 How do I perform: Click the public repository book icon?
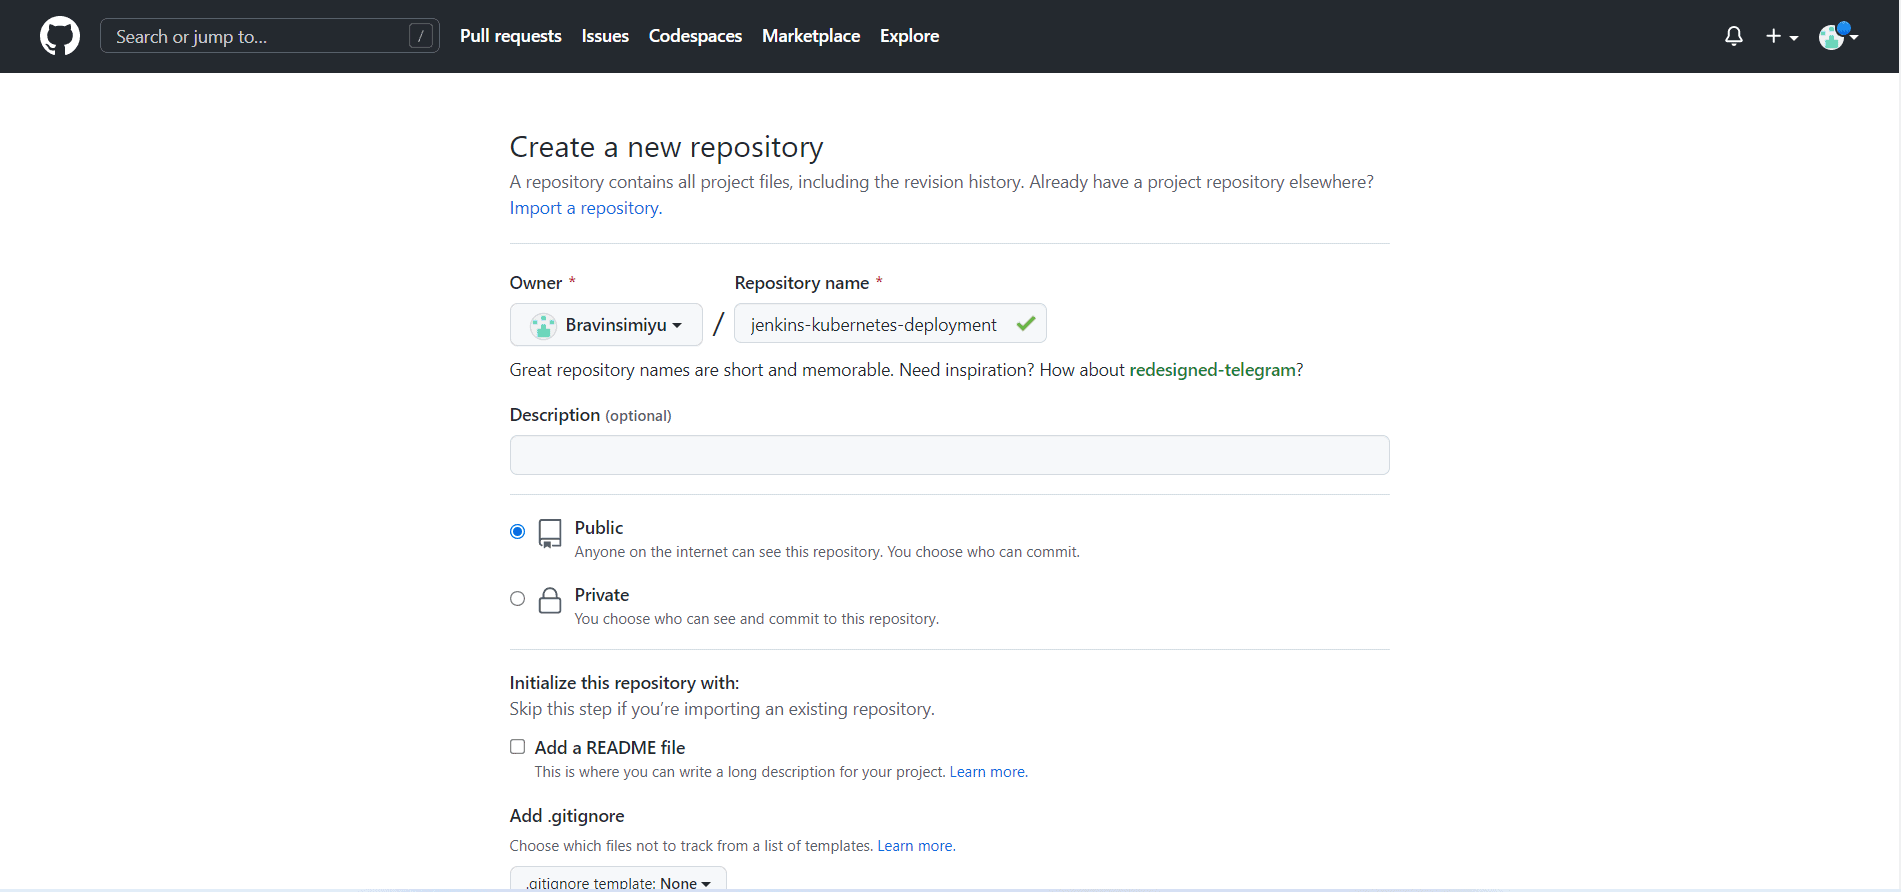click(x=550, y=533)
